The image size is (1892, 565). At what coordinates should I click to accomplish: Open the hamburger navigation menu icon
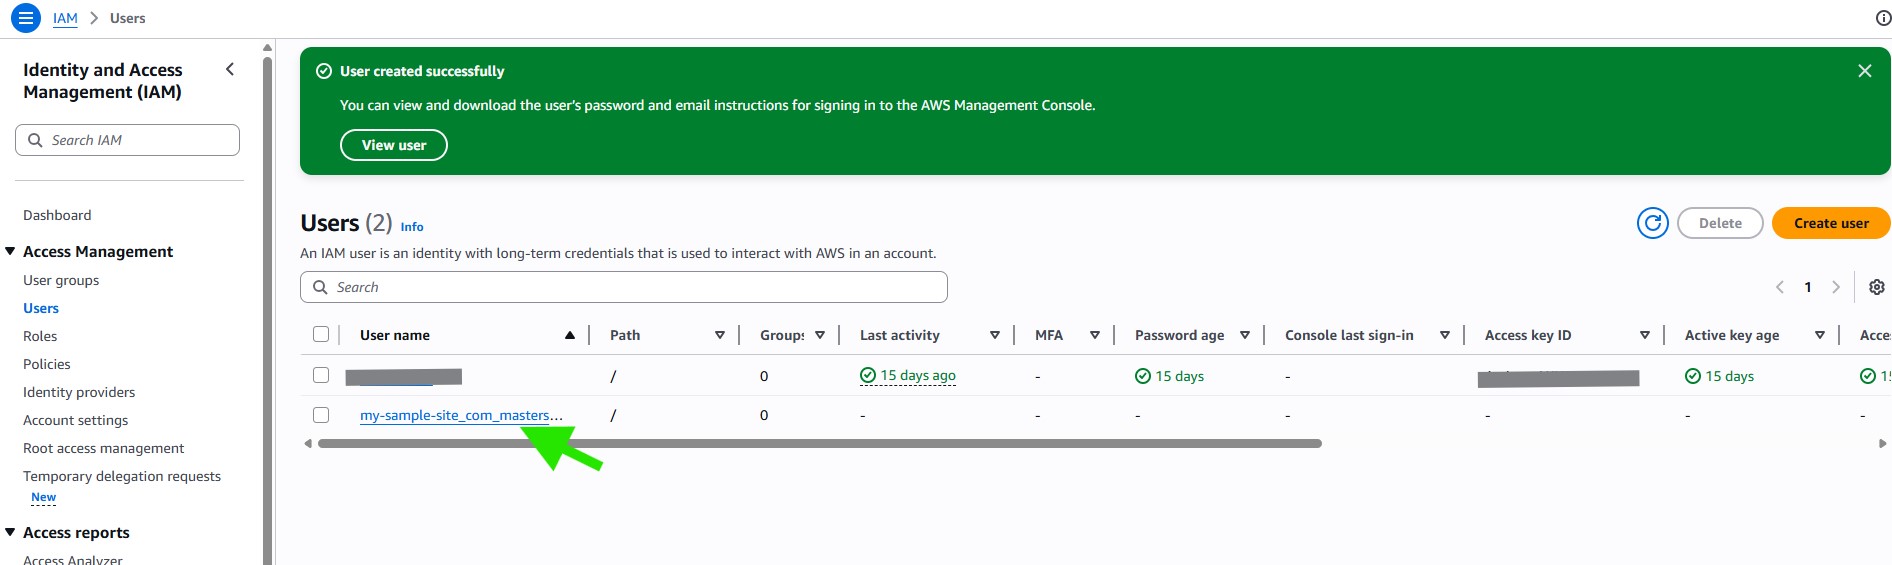pos(26,18)
